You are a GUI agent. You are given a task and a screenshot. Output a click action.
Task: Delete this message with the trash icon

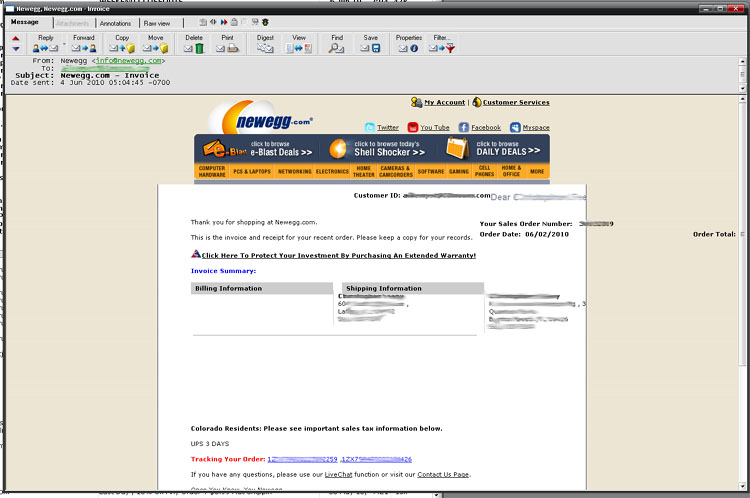194,43
